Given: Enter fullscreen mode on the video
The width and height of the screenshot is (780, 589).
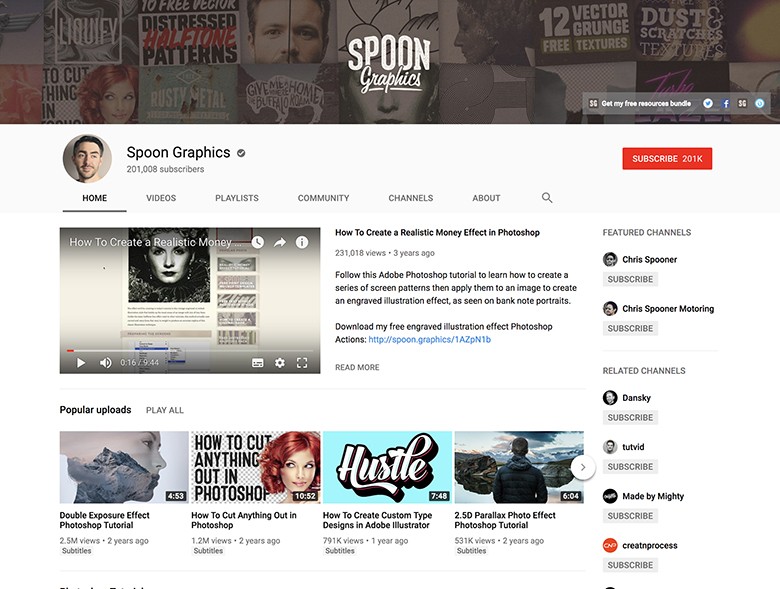Looking at the screenshot, I should coord(302,363).
